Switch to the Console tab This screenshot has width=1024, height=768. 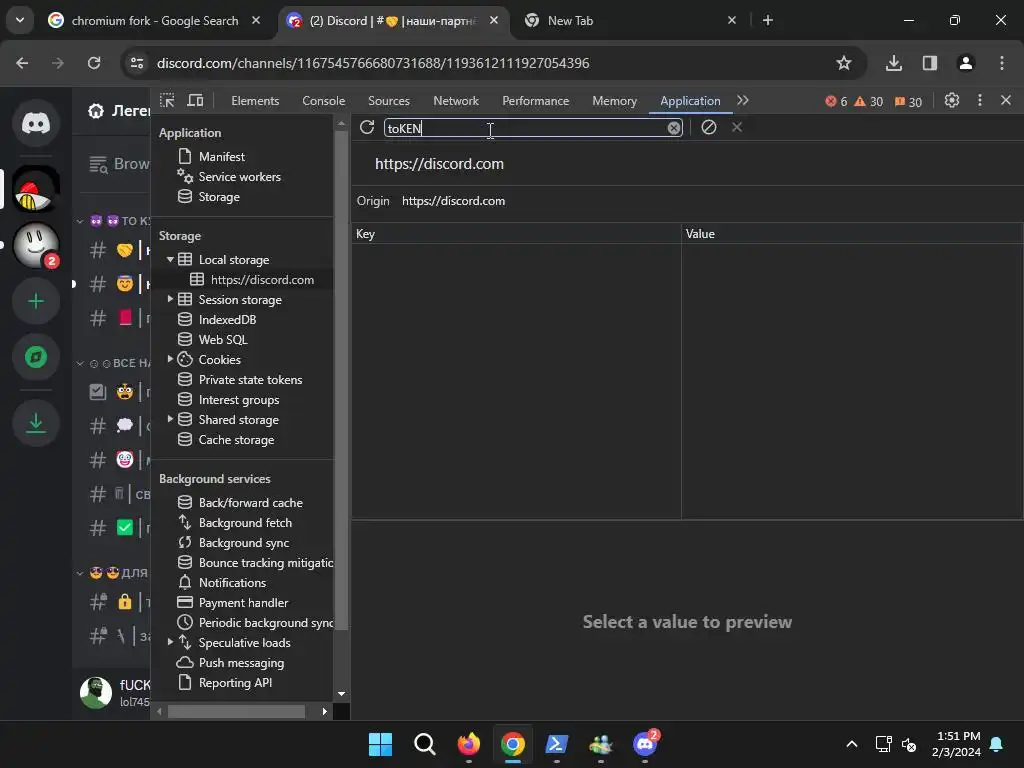point(323,101)
